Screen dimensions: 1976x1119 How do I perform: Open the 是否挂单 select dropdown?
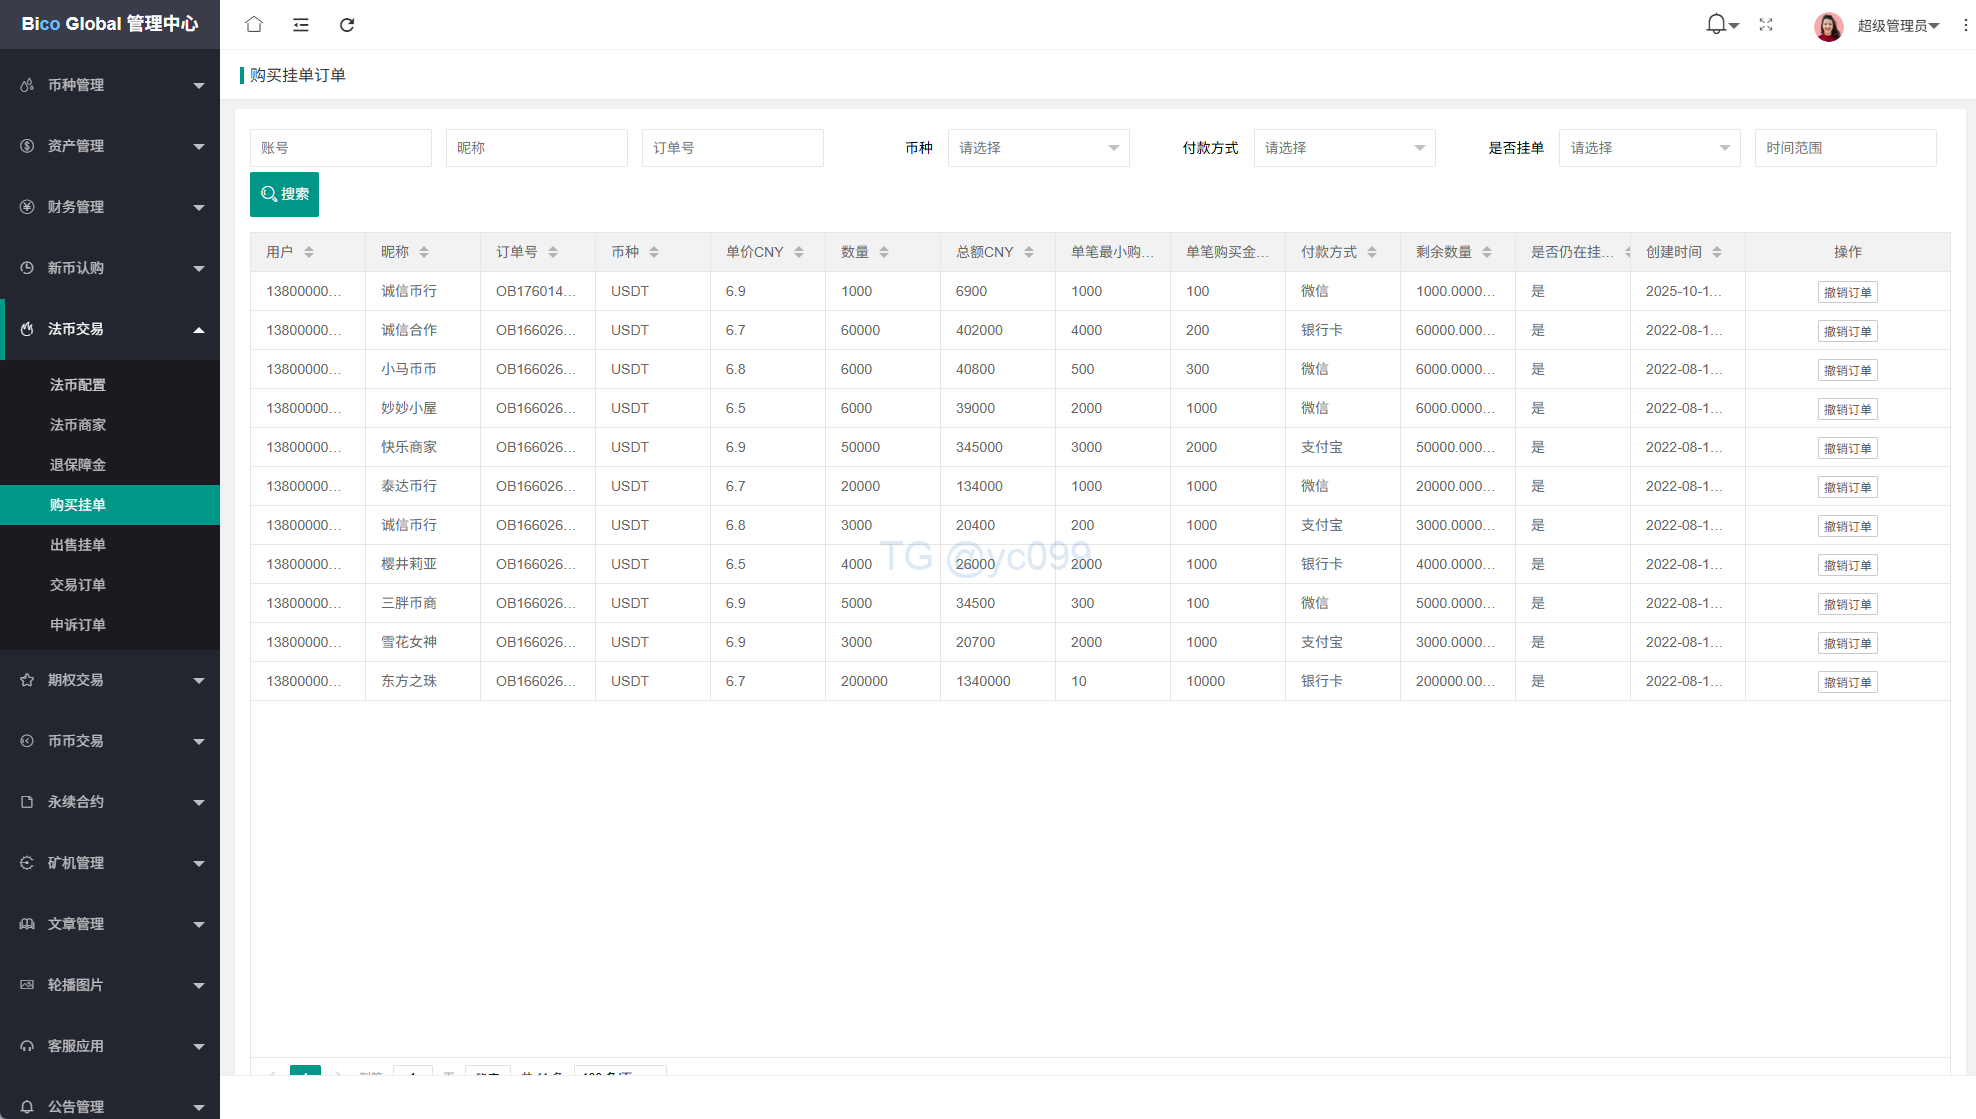click(x=1649, y=148)
